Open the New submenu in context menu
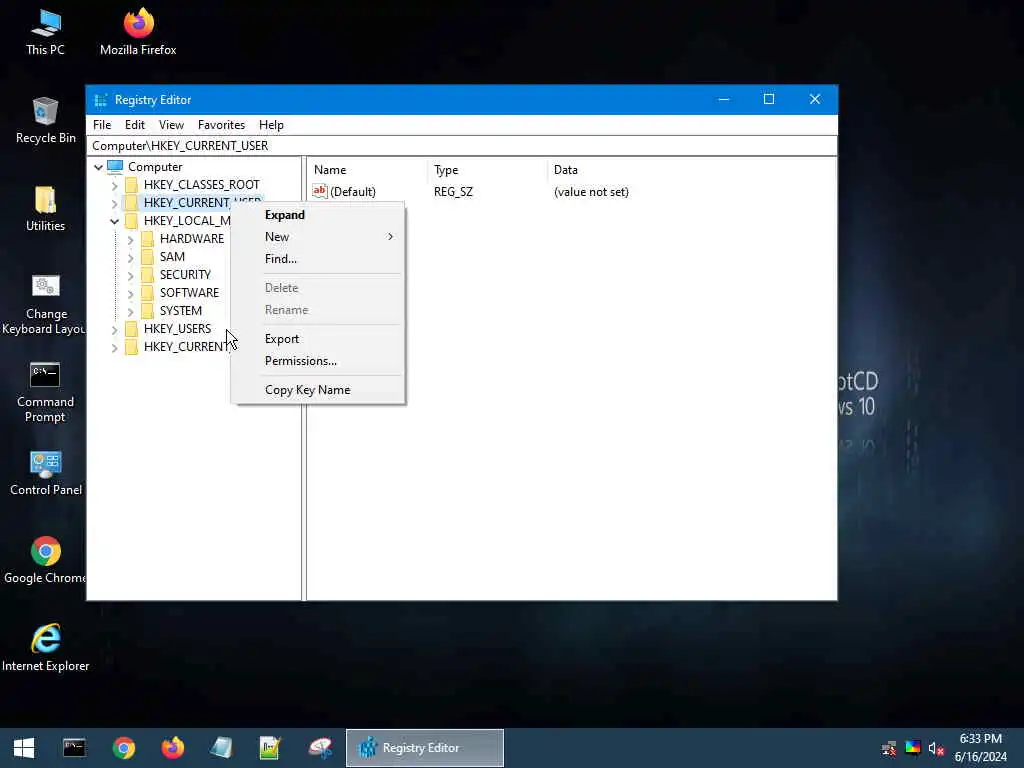The width and height of the screenshot is (1024, 768). (318, 236)
